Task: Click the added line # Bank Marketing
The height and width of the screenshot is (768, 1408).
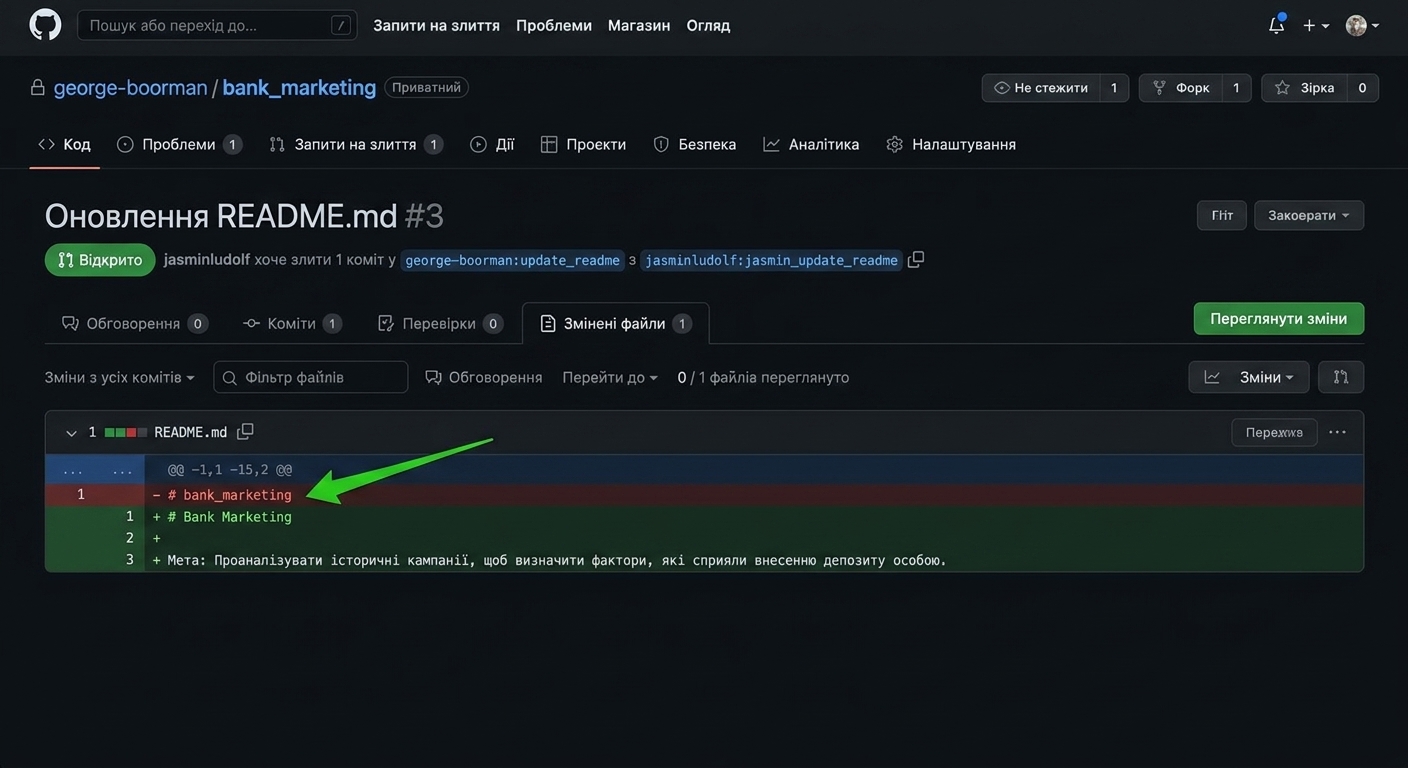Action: 704,517
